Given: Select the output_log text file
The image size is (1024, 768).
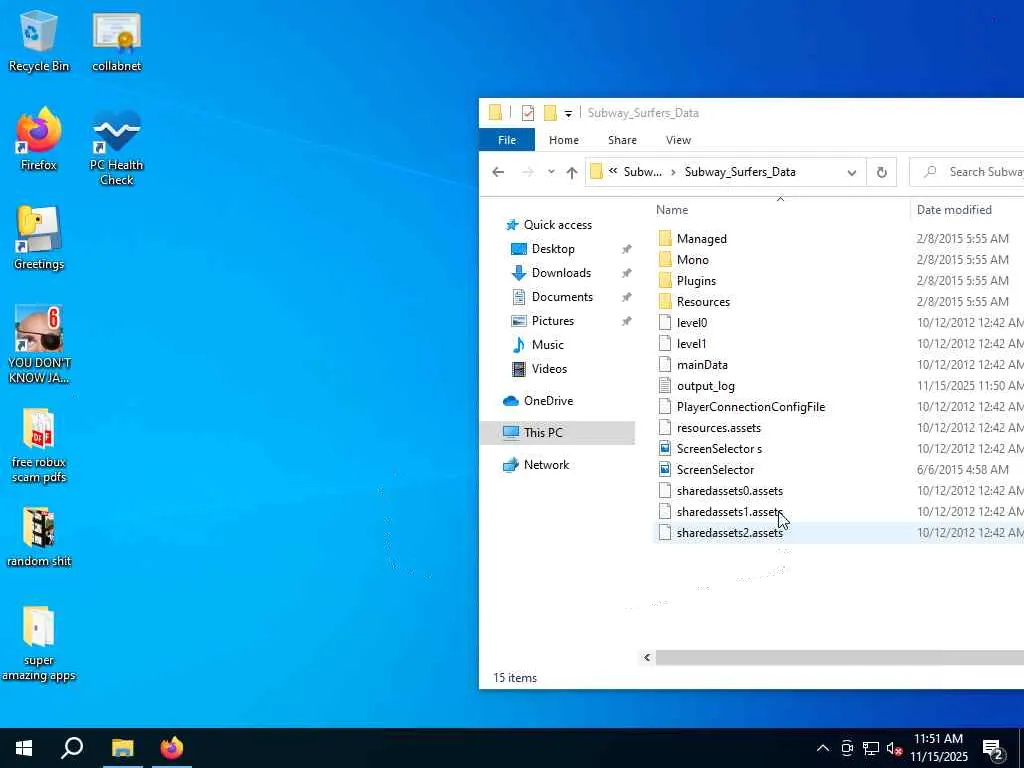Looking at the screenshot, I should 705,386.
